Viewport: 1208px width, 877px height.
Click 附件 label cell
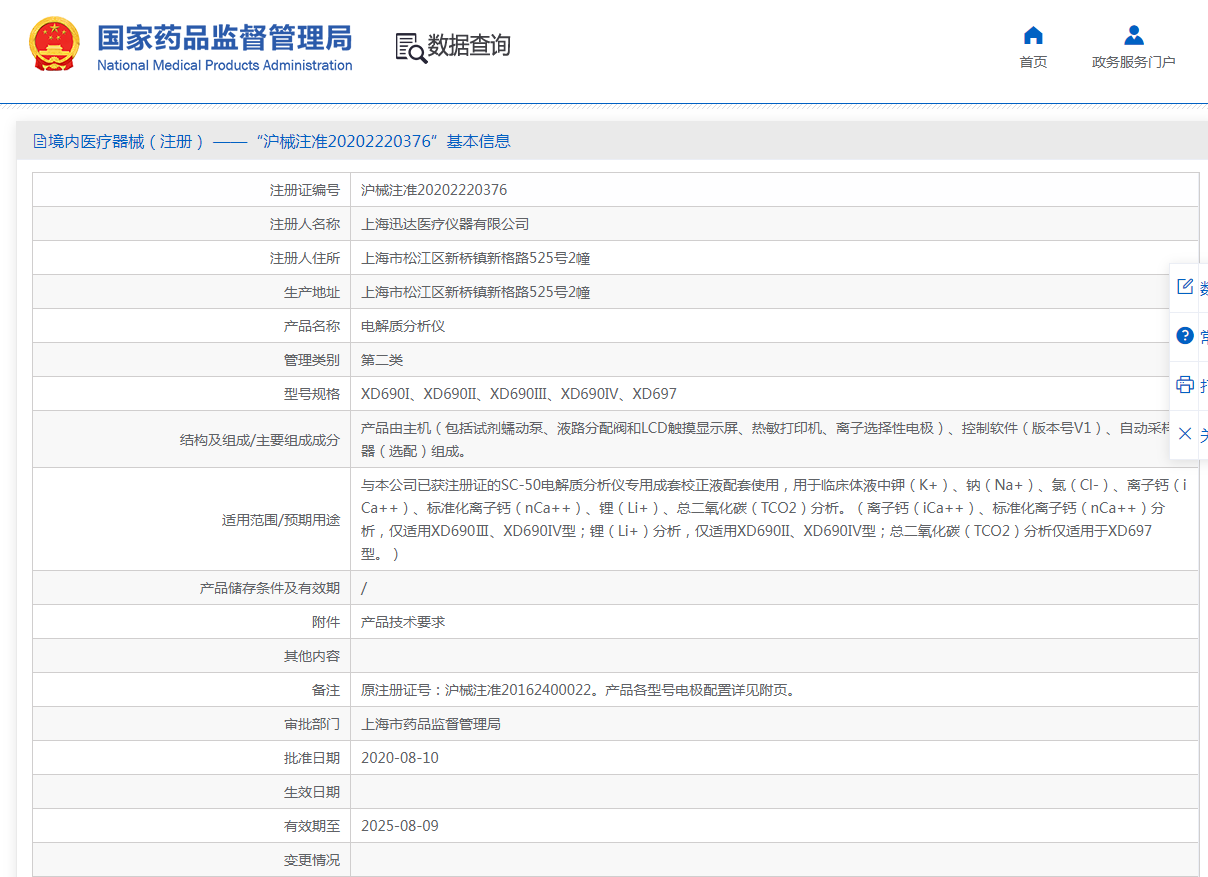point(191,622)
